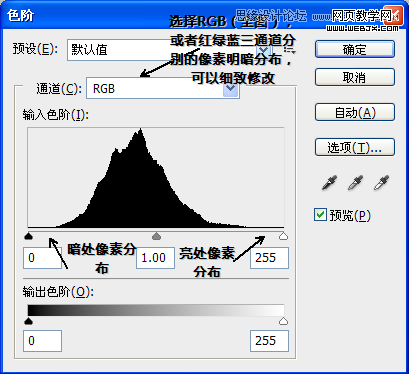Click output highlight value field 255

pos(269,341)
